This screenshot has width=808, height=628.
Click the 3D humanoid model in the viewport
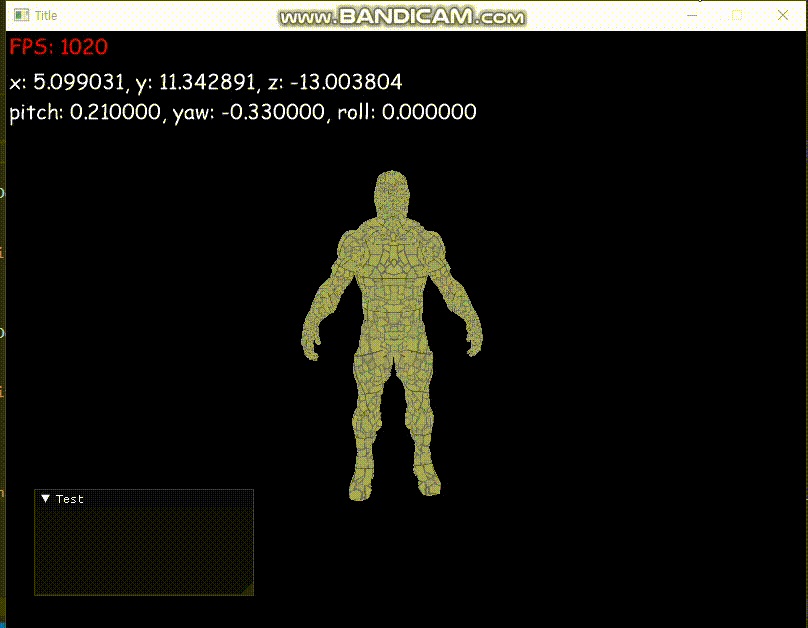[392, 335]
